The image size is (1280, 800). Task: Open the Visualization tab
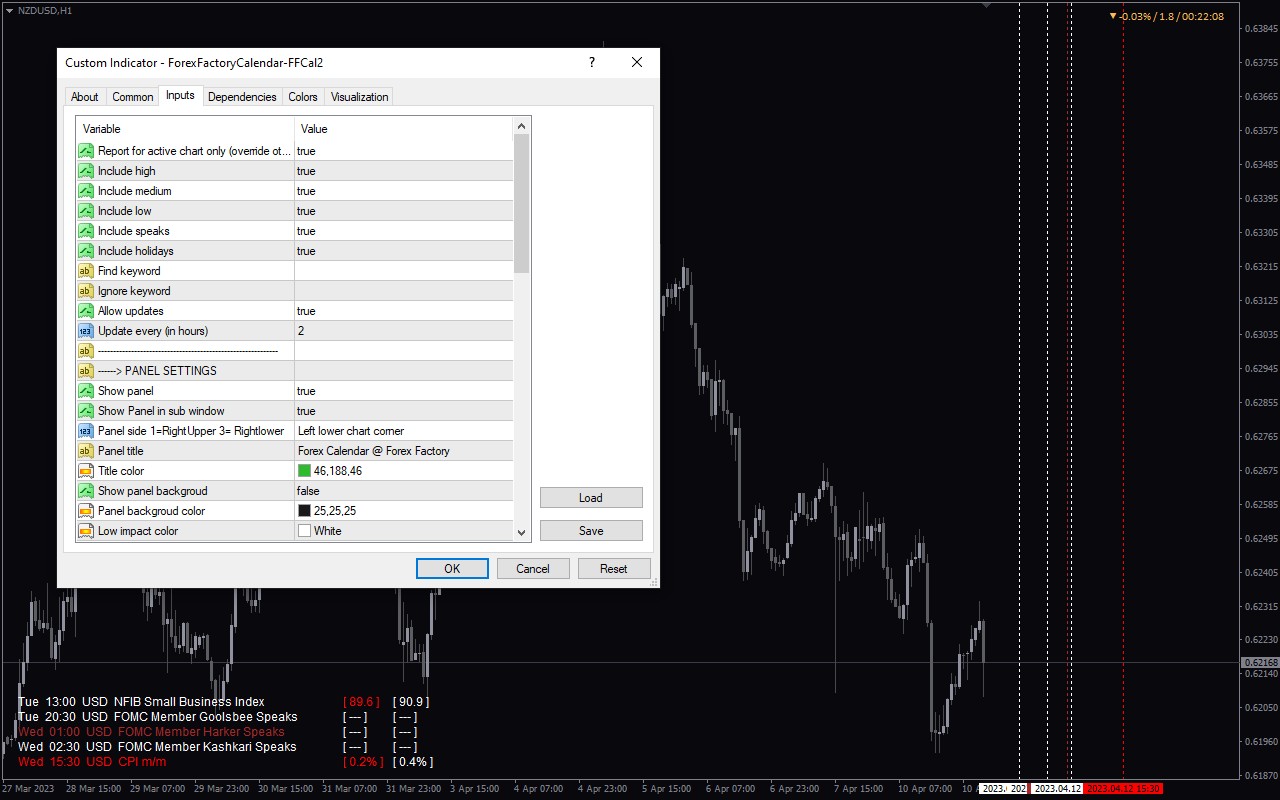(359, 97)
